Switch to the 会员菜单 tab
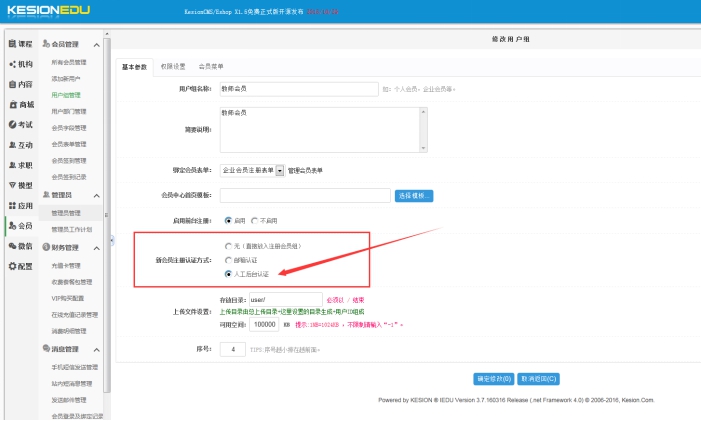701x421 pixels. click(x=211, y=66)
